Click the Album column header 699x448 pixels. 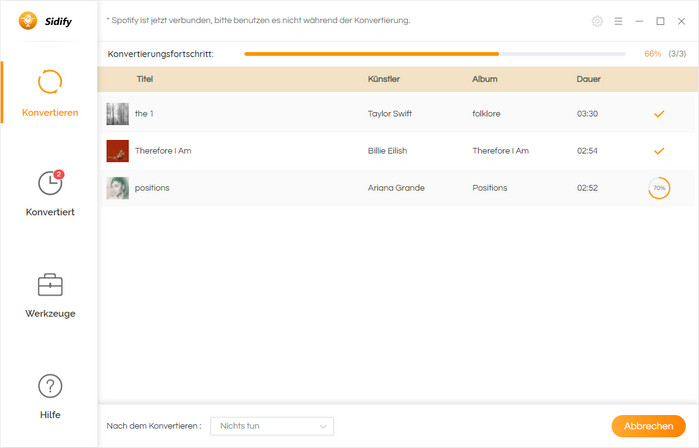[485, 79]
